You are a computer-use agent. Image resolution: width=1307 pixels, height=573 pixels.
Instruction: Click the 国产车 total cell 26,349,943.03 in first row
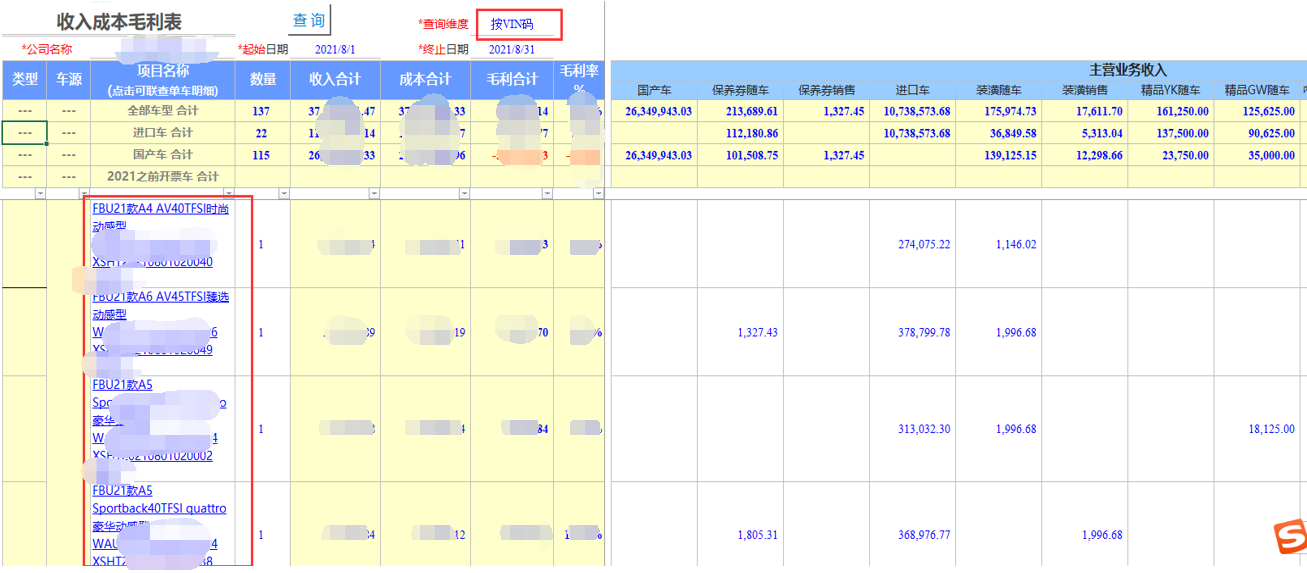[x=657, y=111]
